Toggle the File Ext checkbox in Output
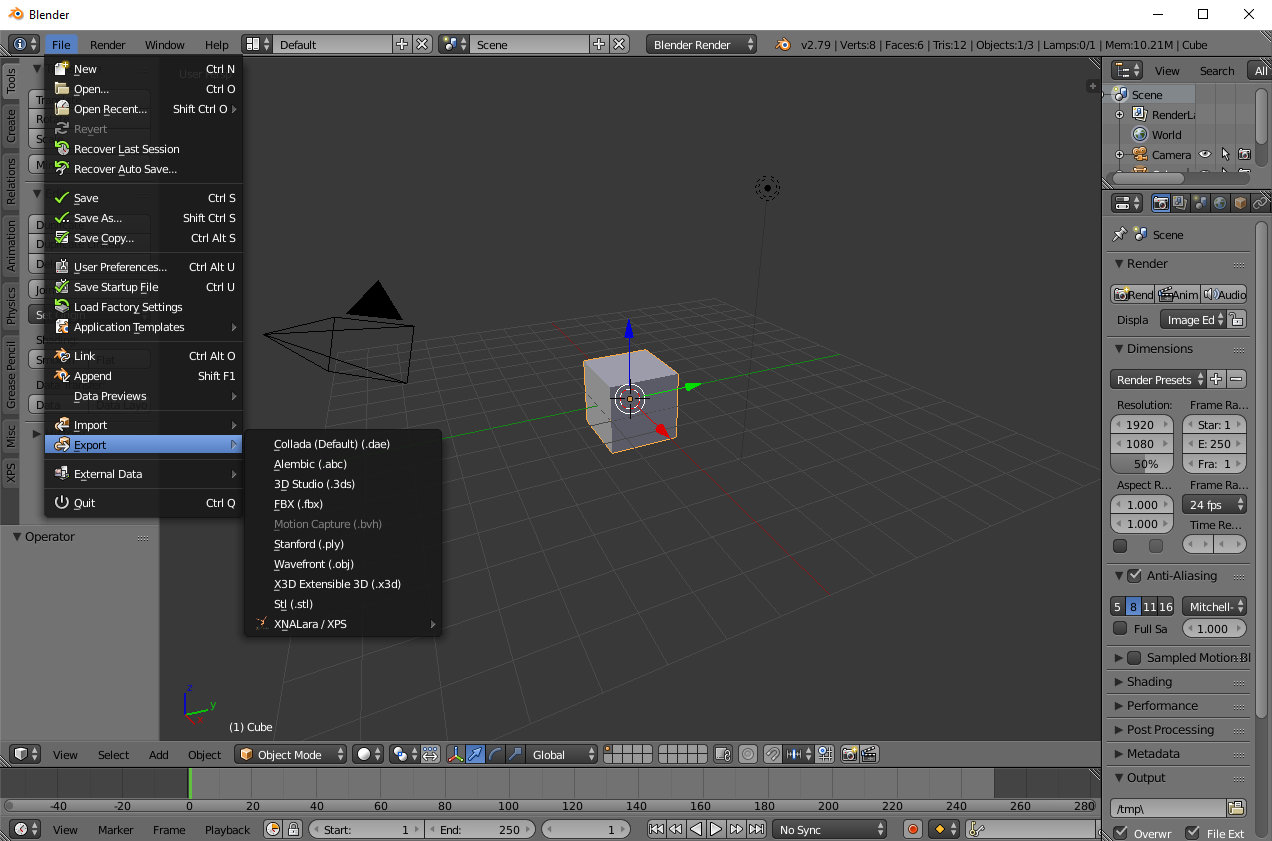 pos(1192,833)
